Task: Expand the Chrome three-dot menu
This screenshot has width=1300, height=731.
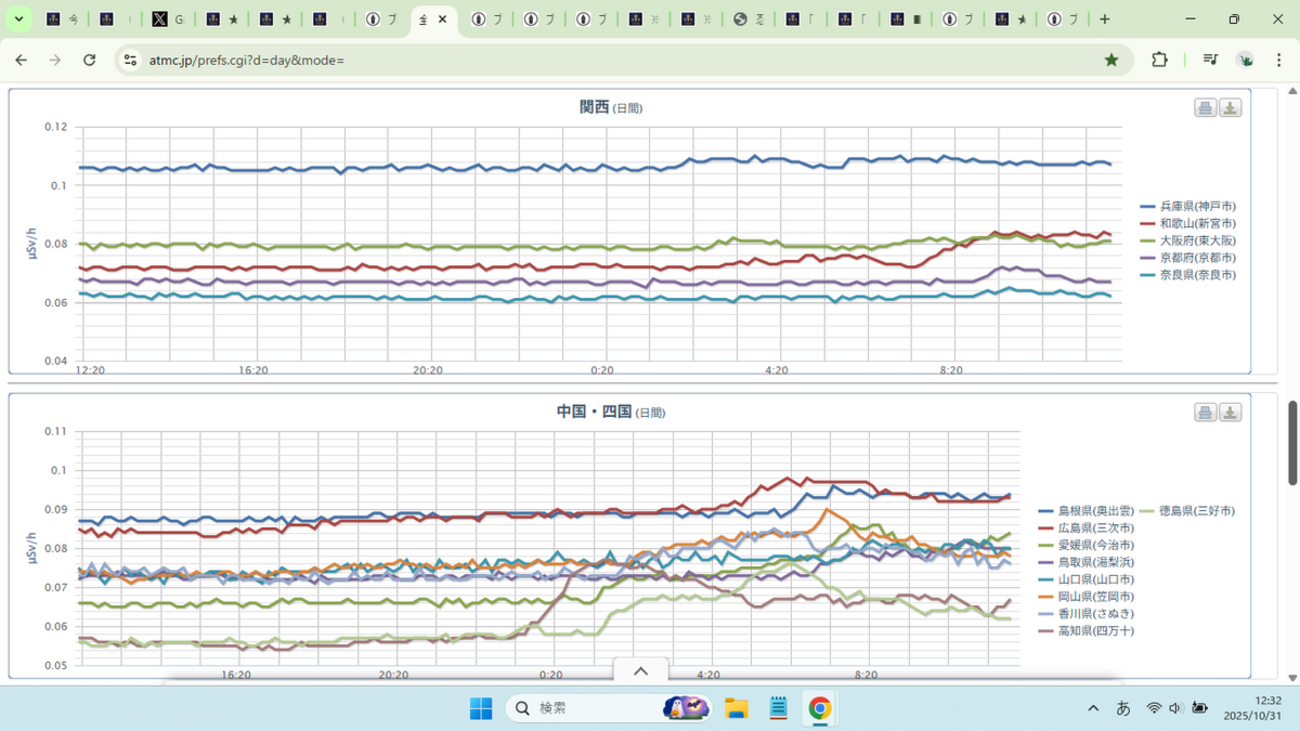Action: (x=1279, y=60)
